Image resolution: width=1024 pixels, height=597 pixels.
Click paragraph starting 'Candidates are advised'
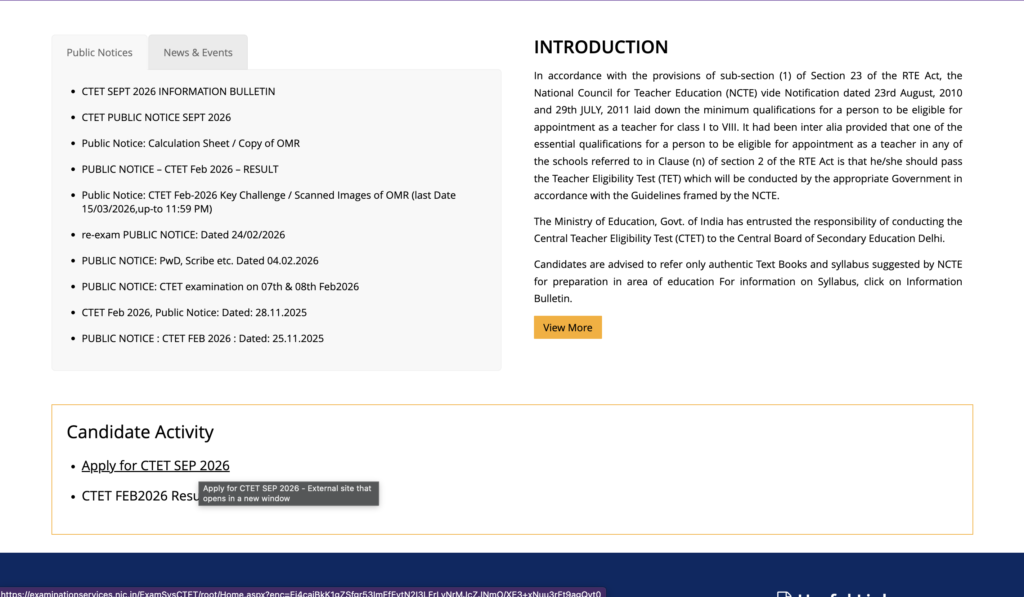click(748, 282)
